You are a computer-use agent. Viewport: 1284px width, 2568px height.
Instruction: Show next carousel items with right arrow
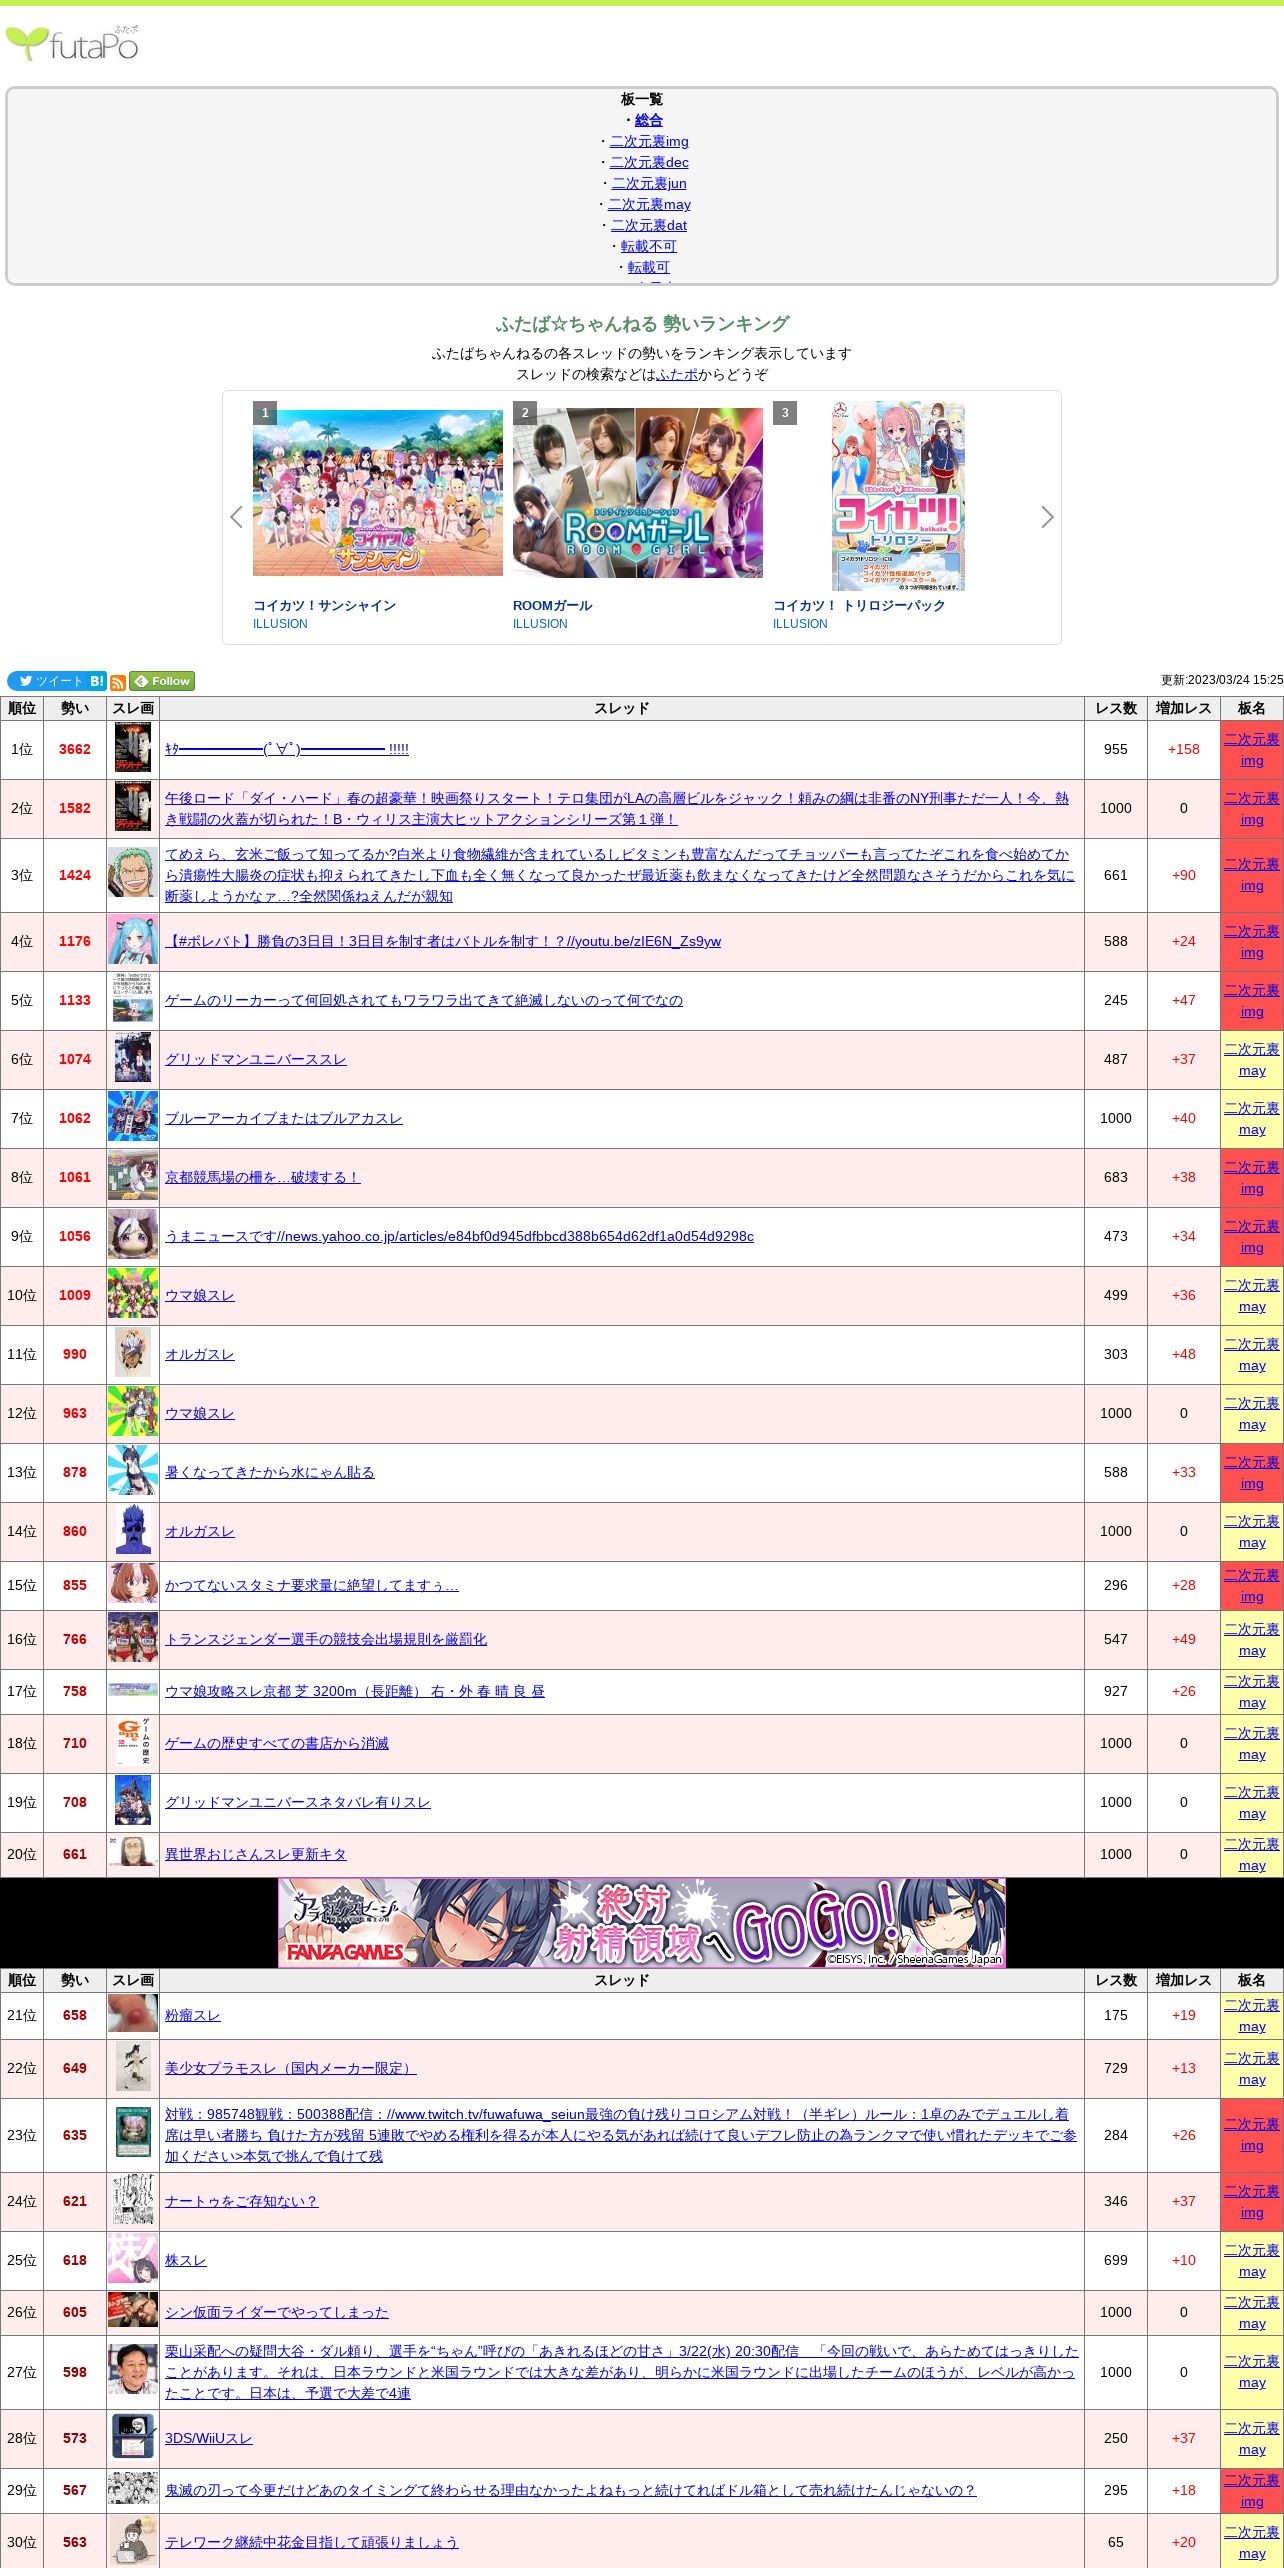coord(1047,517)
